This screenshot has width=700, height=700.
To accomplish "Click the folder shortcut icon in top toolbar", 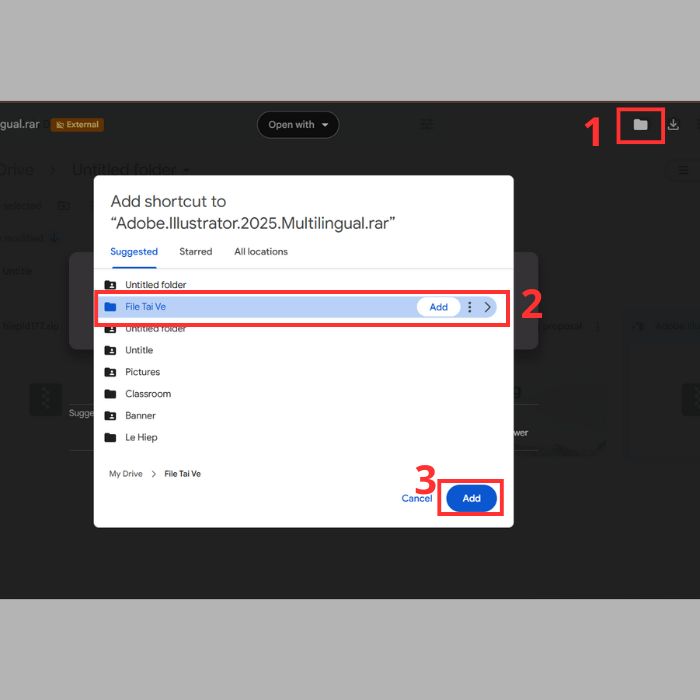I will pyautogui.click(x=640, y=125).
